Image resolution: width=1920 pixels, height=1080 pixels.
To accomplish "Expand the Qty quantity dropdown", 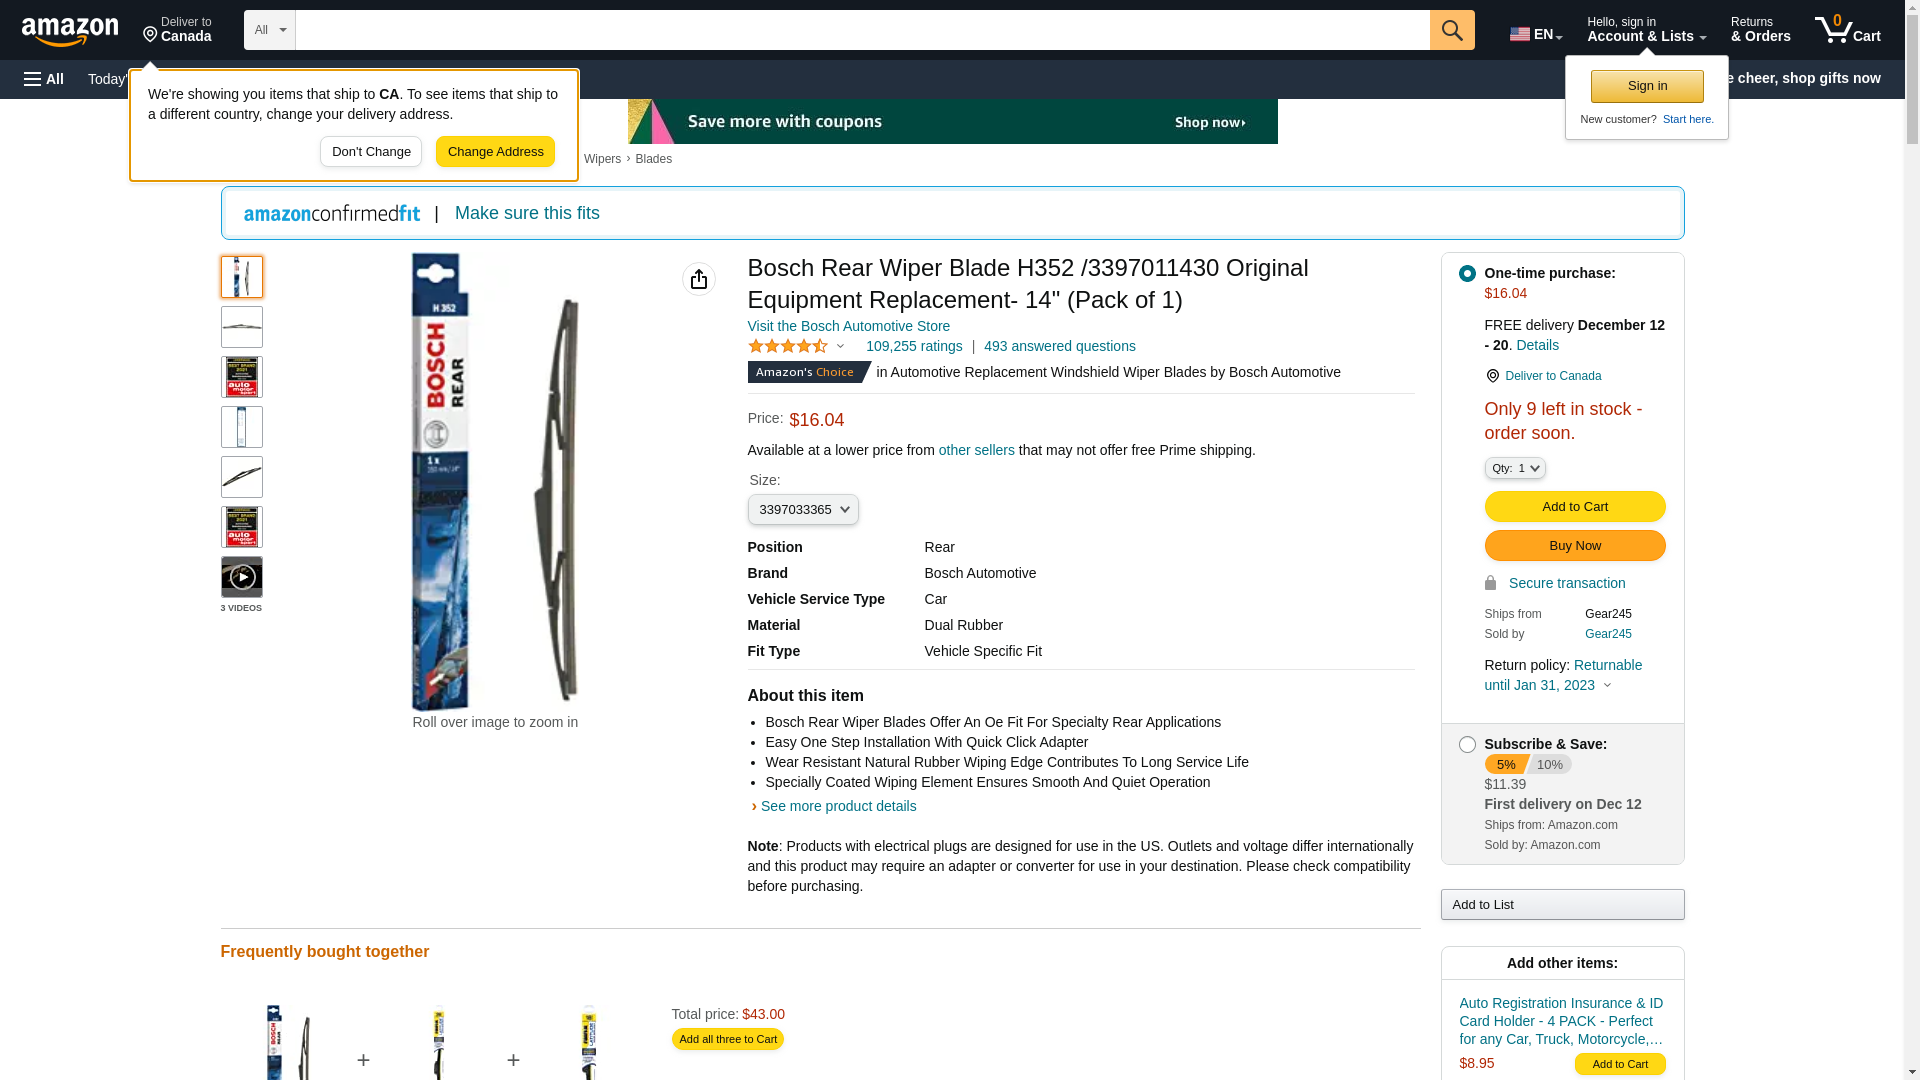I will pyautogui.click(x=1515, y=468).
